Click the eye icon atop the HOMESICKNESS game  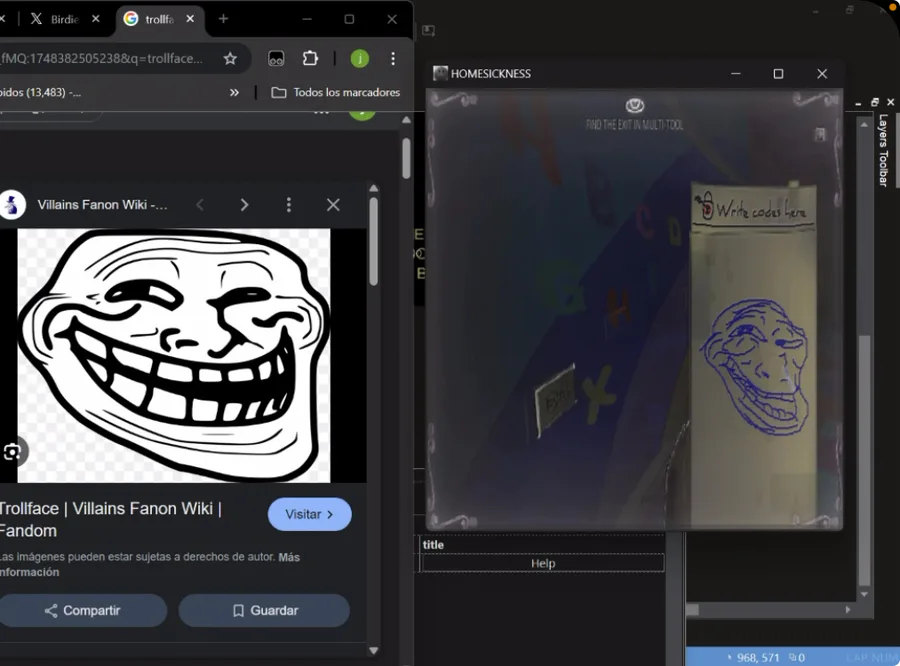click(634, 106)
